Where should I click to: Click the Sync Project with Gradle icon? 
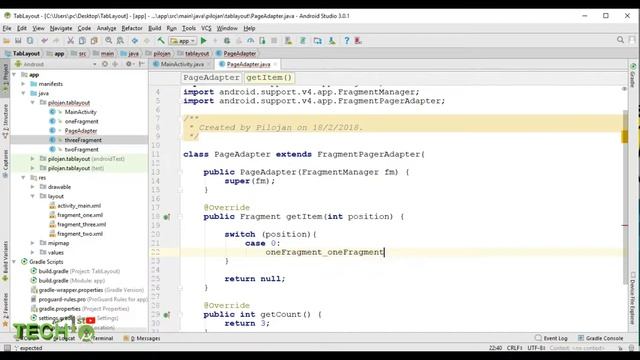point(303,41)
